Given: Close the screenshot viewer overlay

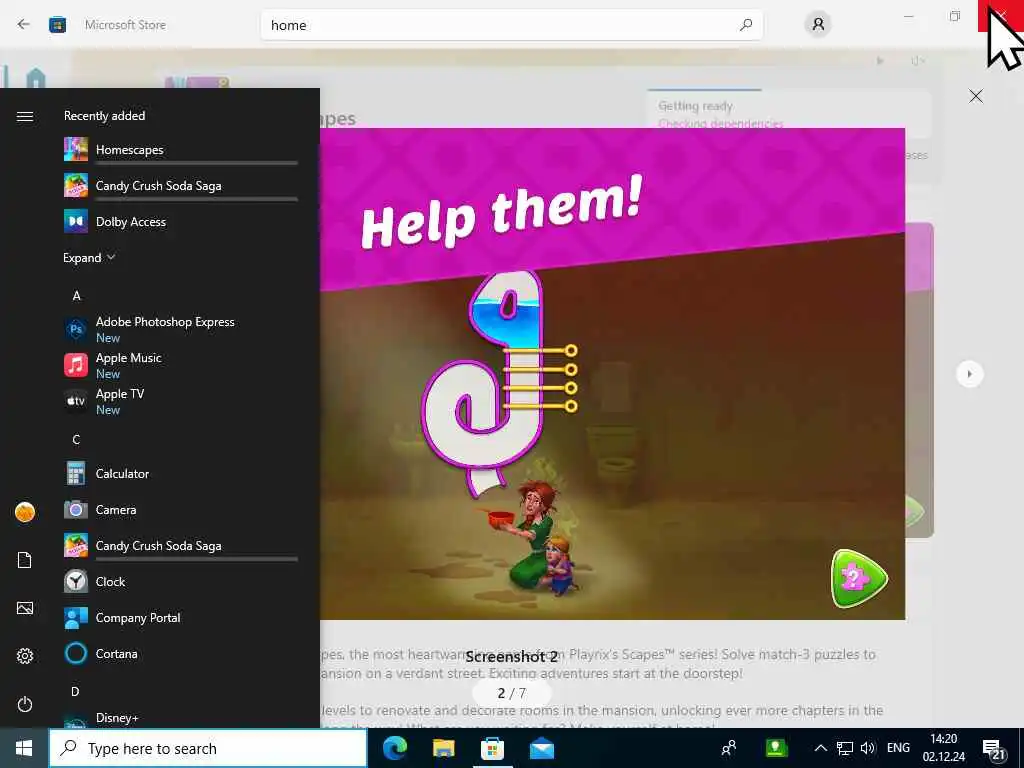Looking at the screenshot, I should [x=976, y=96].
